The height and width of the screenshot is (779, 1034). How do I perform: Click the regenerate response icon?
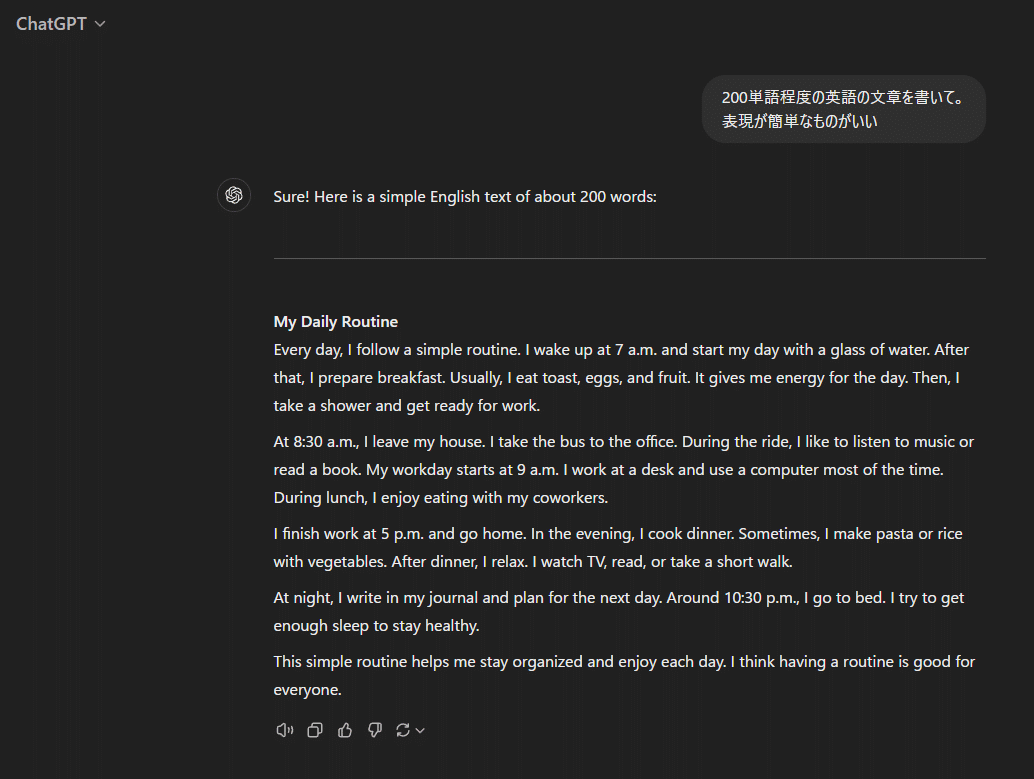(x=403, y=730)
